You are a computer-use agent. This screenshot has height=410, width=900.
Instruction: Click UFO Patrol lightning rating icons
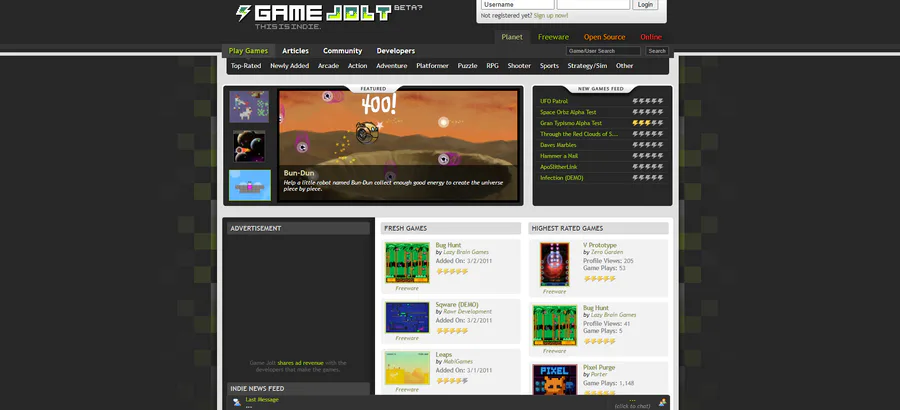[x=647, y=102]
